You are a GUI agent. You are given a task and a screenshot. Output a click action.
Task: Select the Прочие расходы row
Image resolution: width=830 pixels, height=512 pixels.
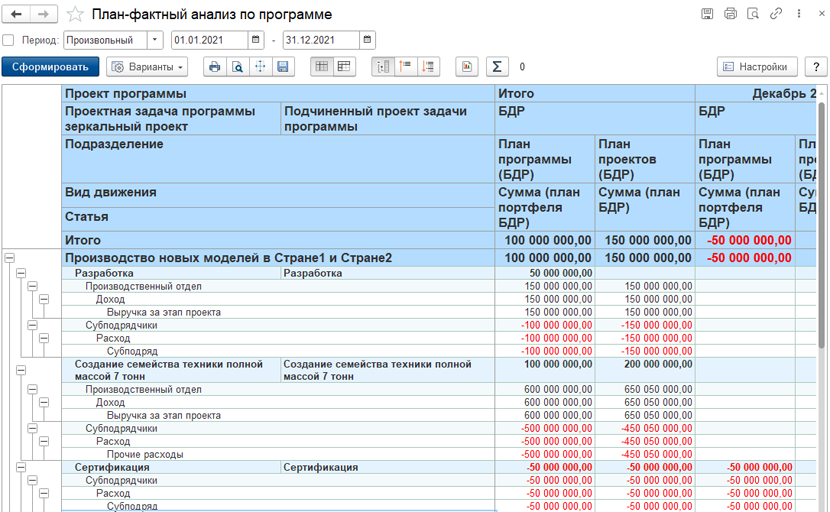coord(278,454)
